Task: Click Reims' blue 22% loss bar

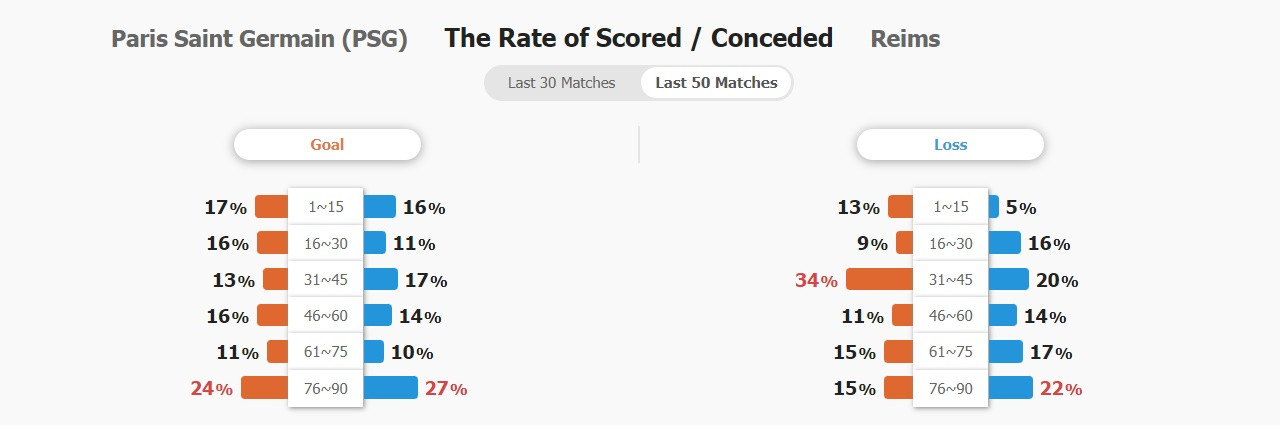Action: coord(1010,388)
